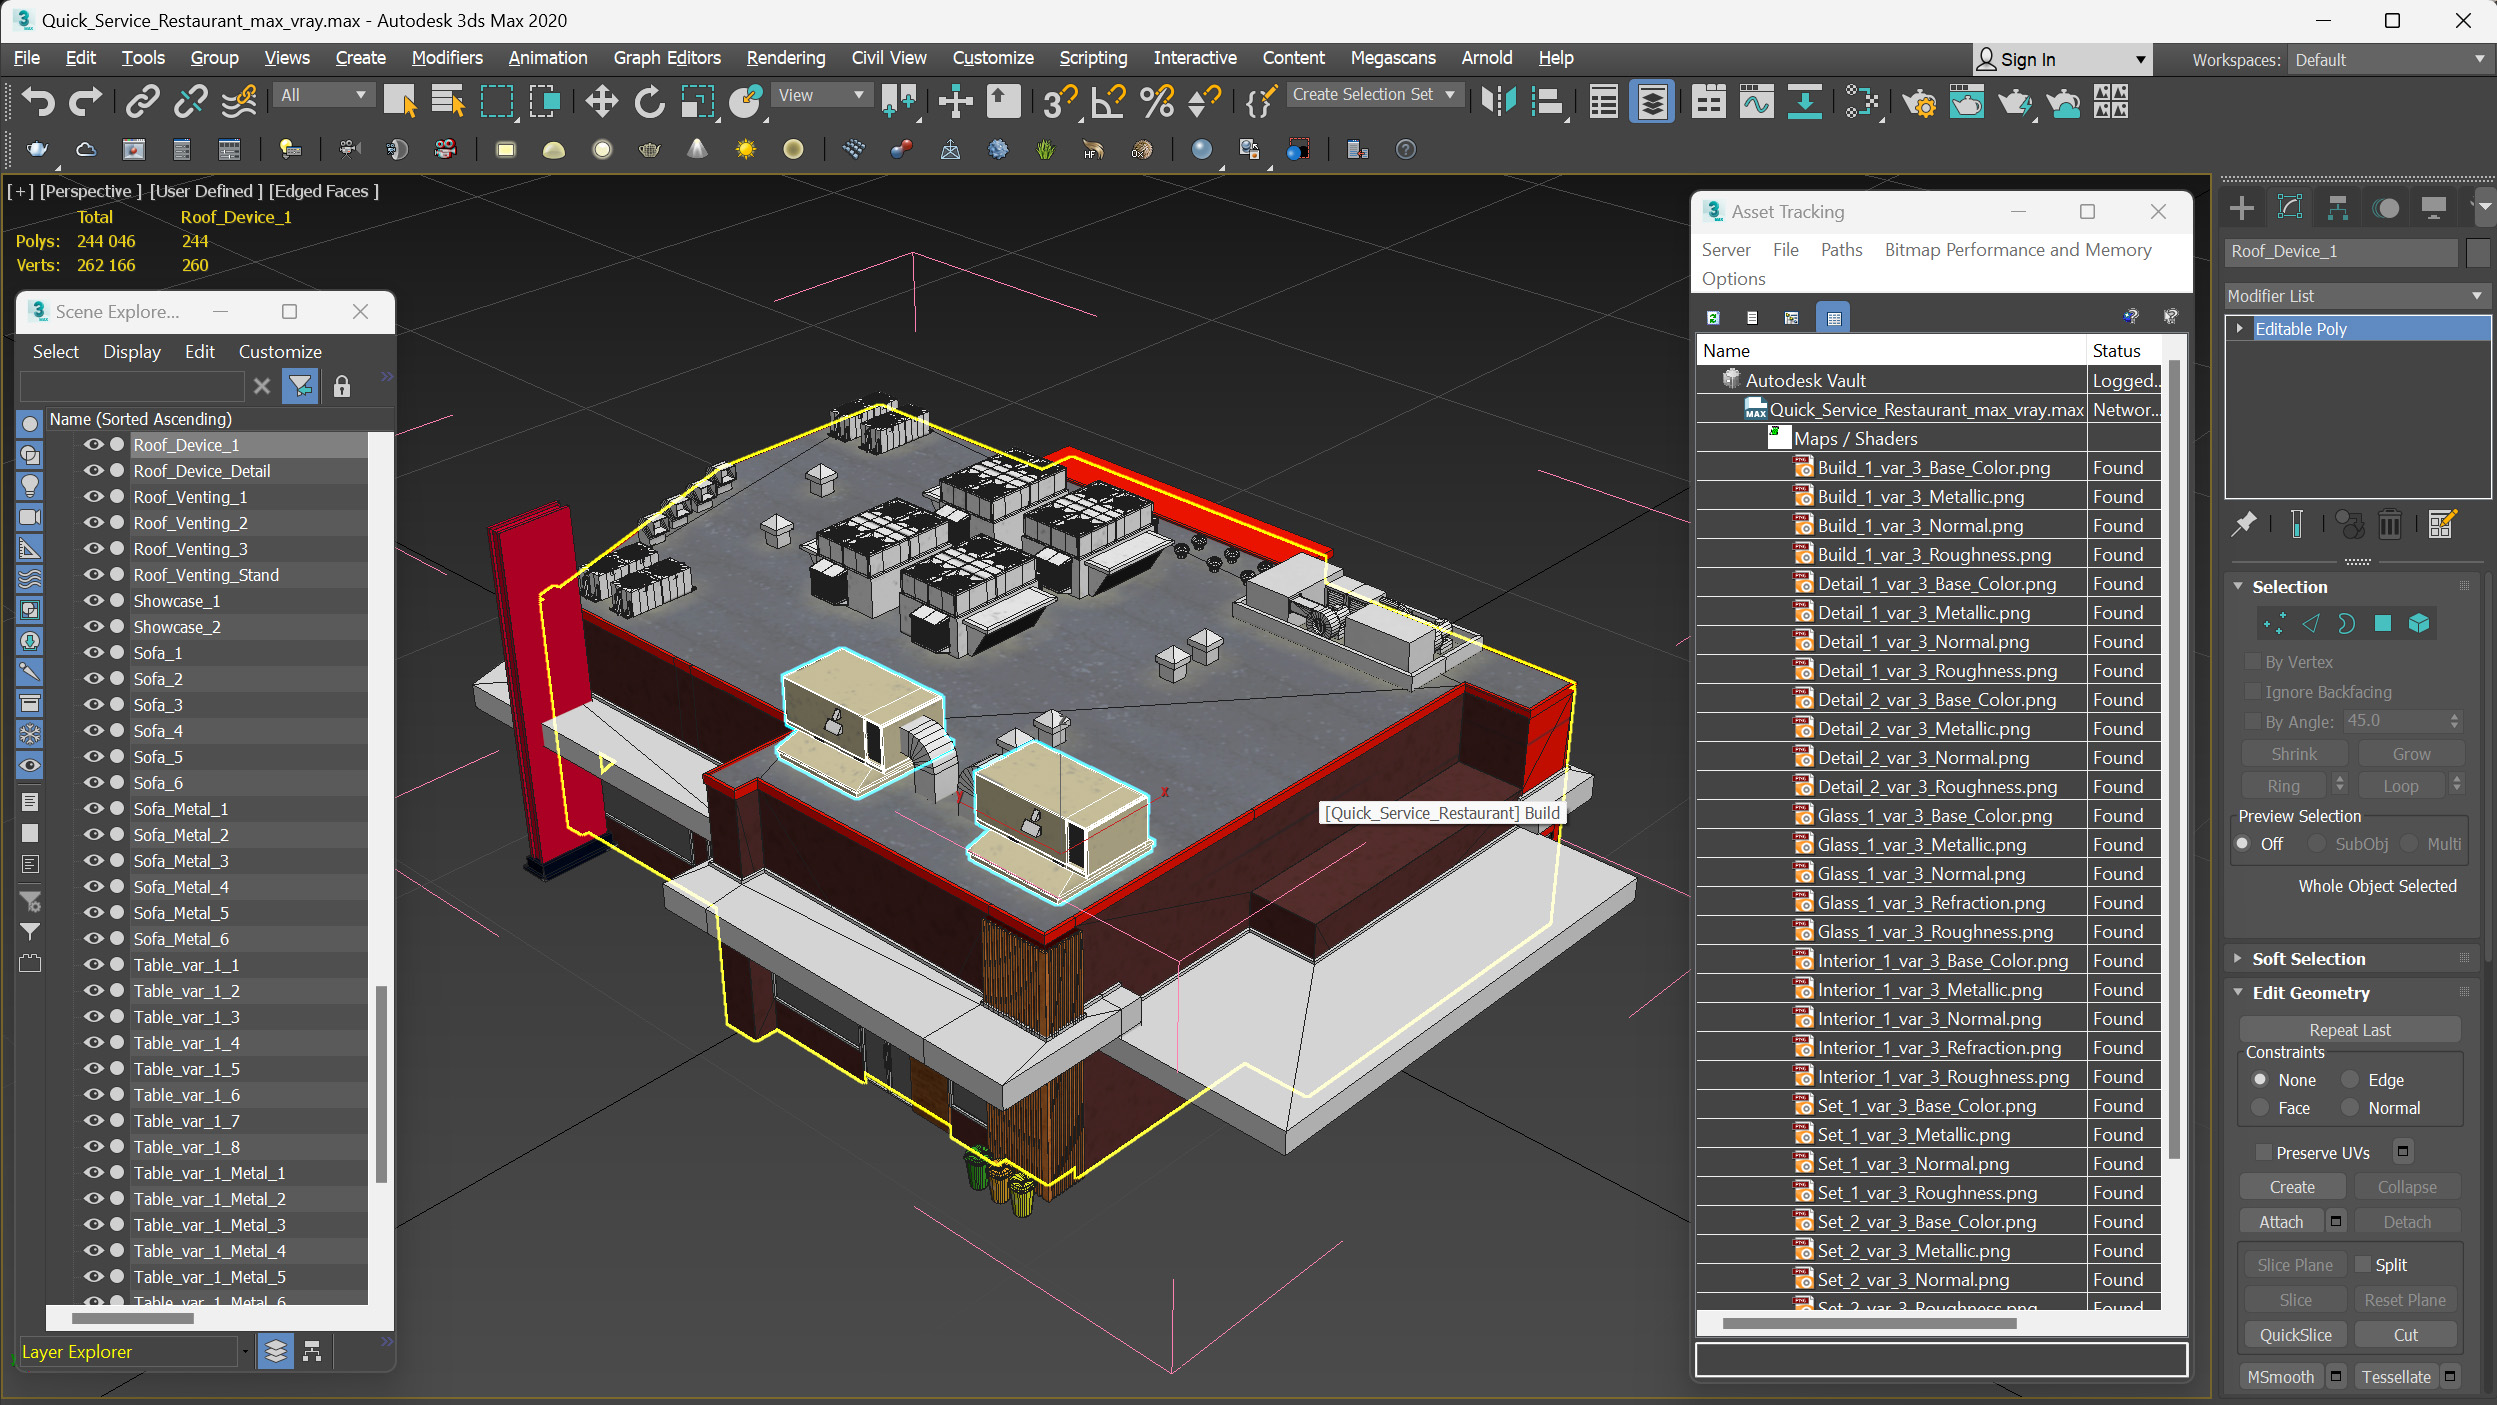Open the Modifiers menu
The width and height of the screenshot is (2497, 1405).
(447, 58)
